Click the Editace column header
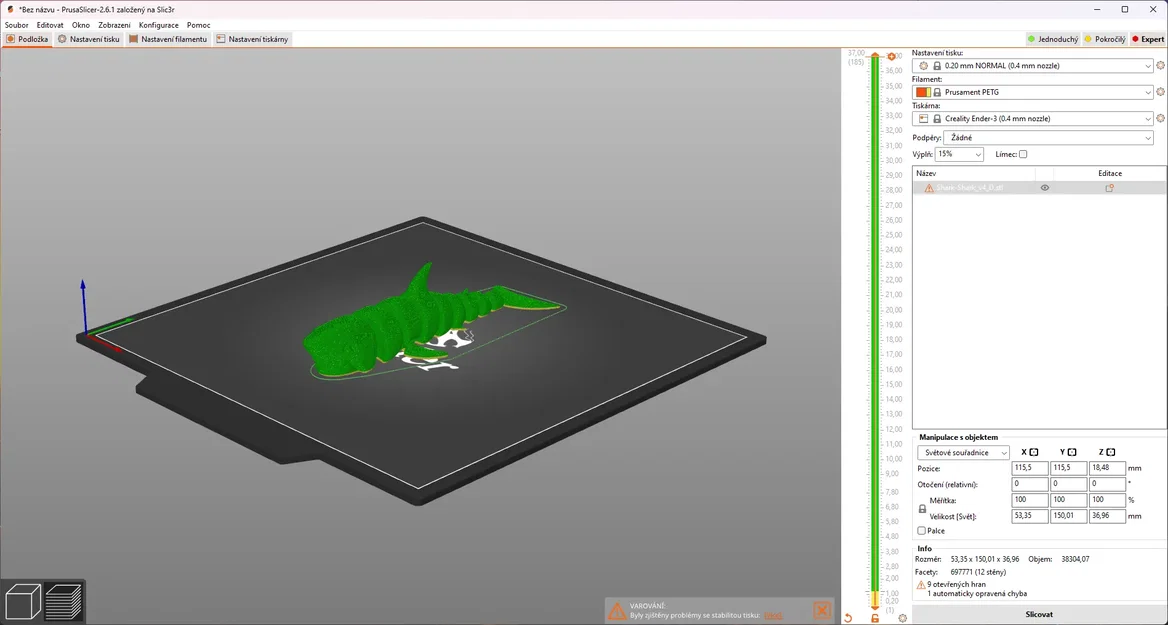The image size is (1168, 625). click(x=1110, y=173)
